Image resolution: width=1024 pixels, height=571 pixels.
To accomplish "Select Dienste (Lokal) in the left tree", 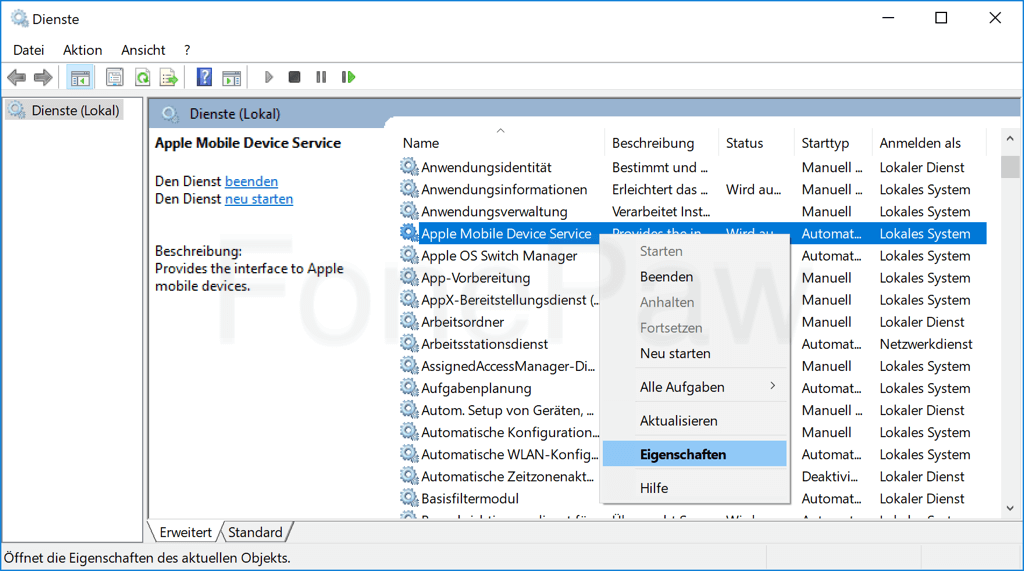I will 64,110.
